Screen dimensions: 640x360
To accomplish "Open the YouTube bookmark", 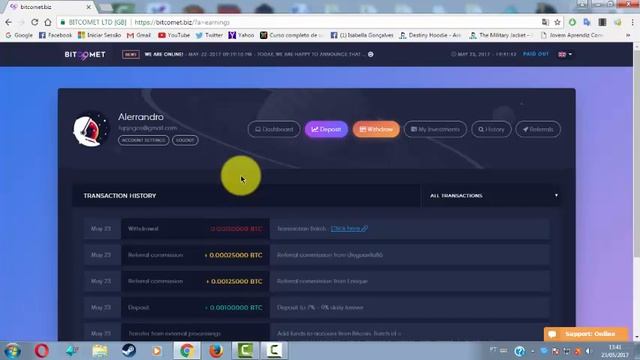I will tap(174, 36).
